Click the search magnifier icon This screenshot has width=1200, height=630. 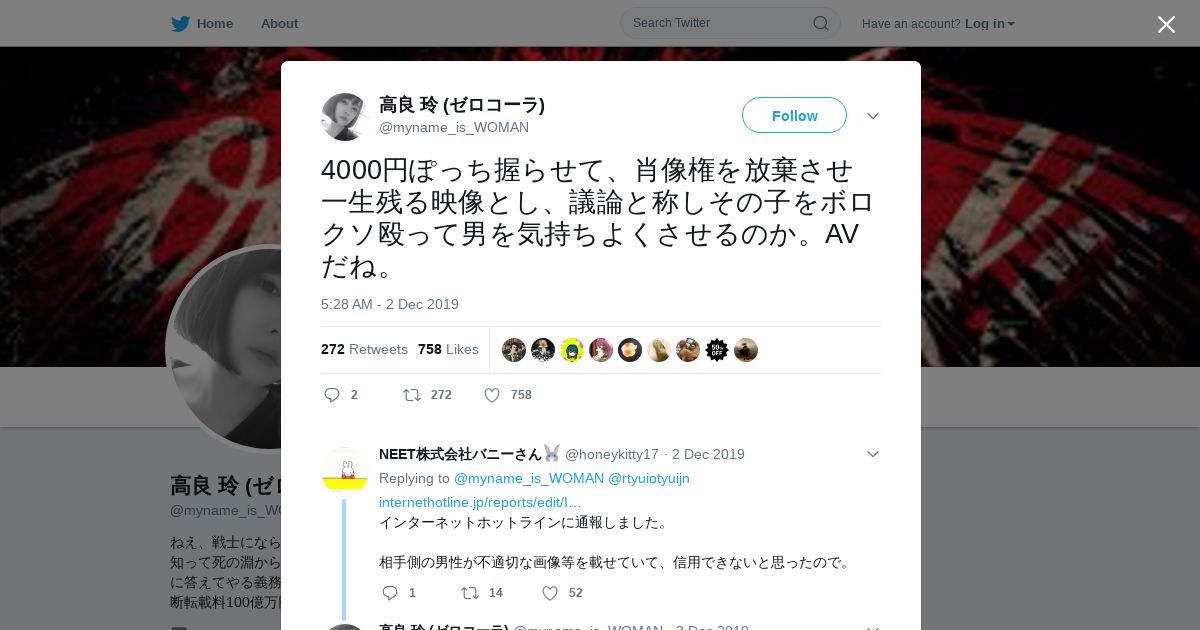[x=821, y=23]
